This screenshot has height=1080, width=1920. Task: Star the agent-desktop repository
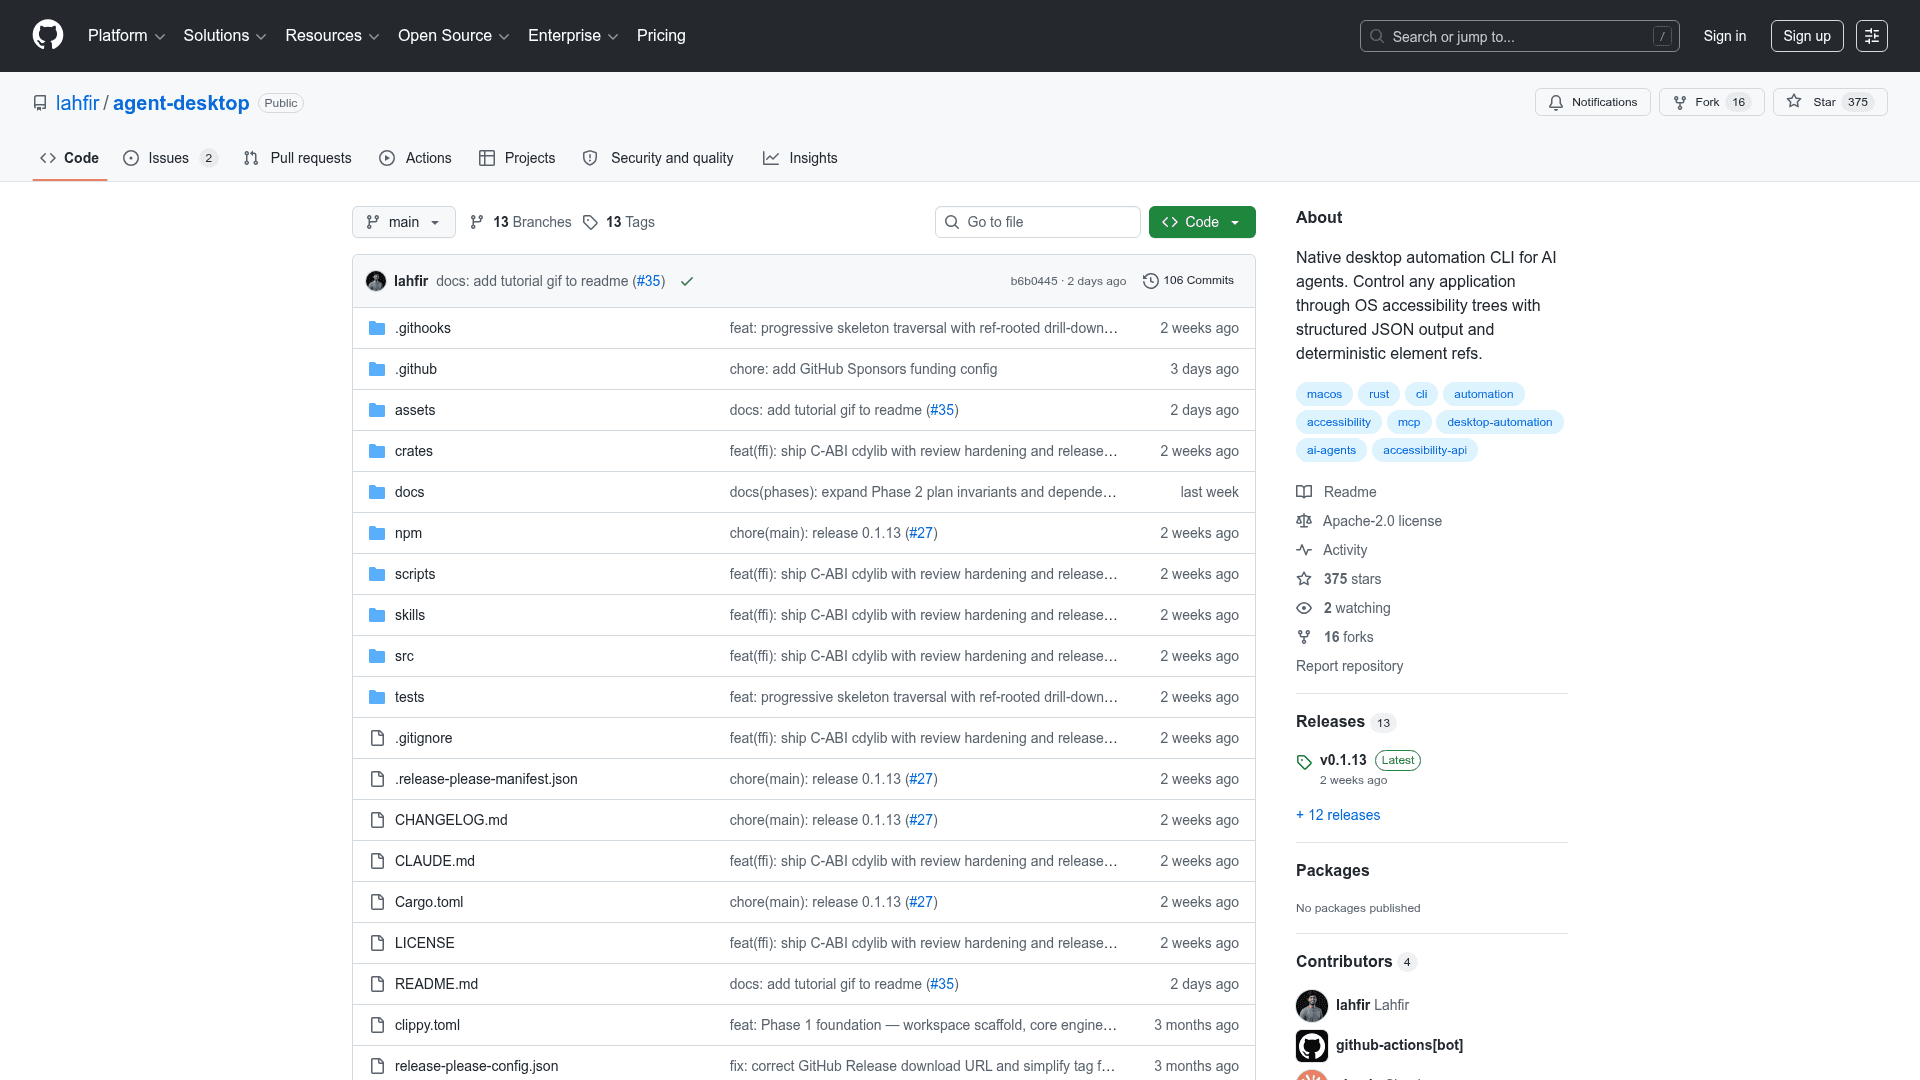tap(1829, 102)
